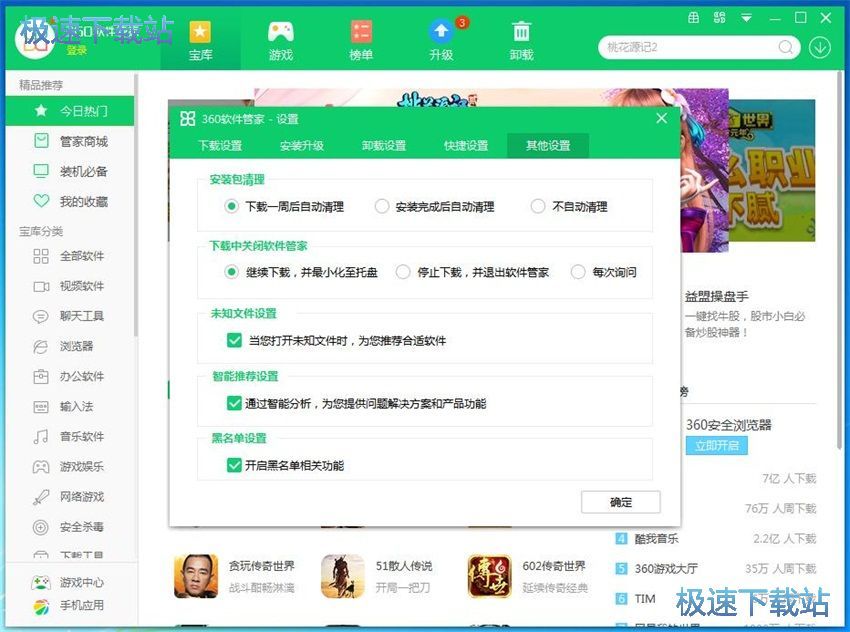850x632 pixels.
Task: Open the 宝库 star icon tab
Action: (200, 41)
